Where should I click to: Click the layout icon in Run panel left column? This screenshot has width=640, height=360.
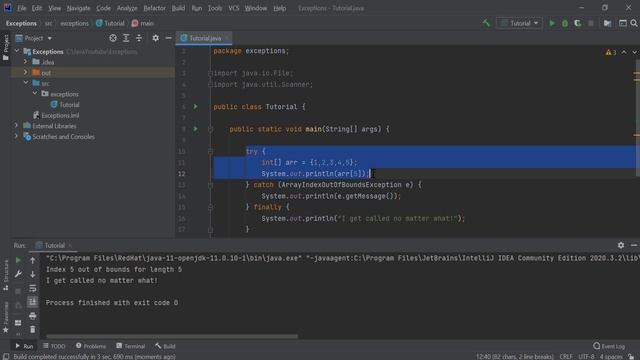point(18,323)
